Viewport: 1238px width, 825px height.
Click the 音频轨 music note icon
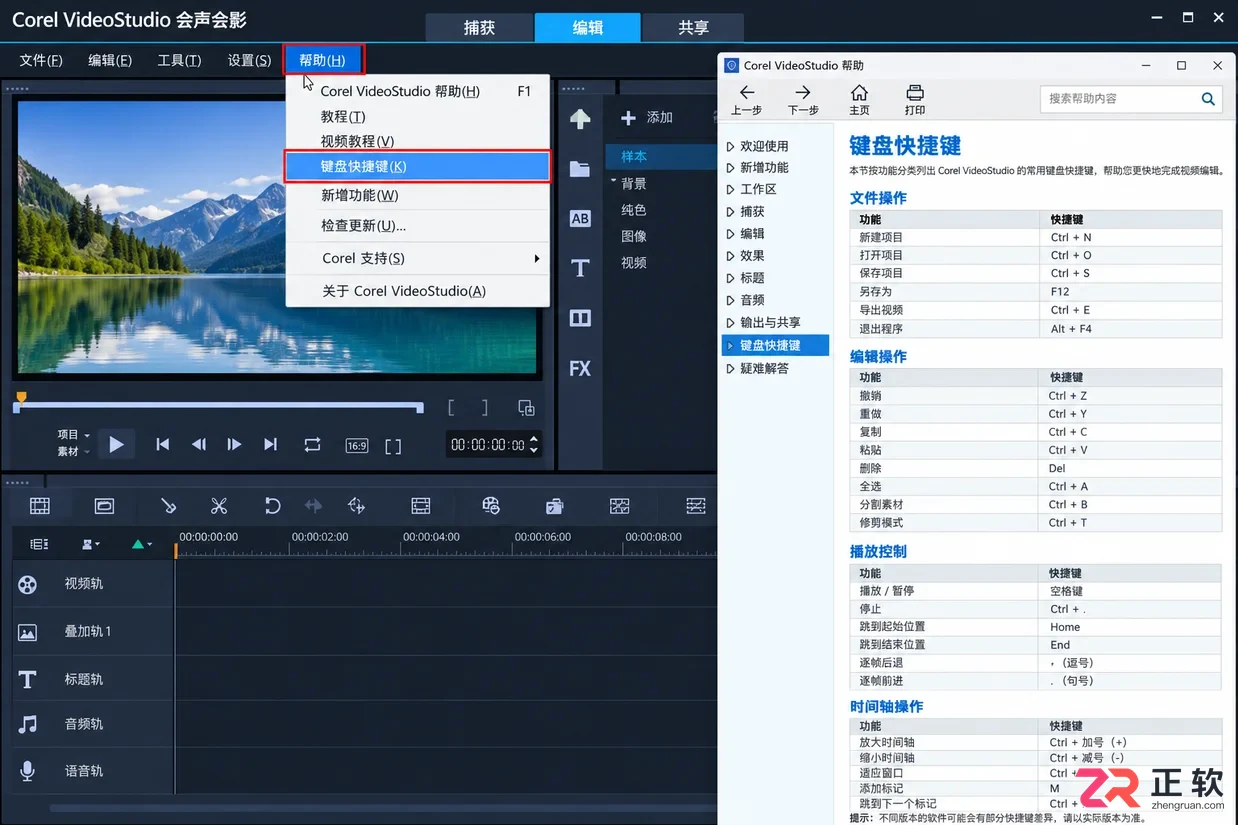(27, 724)
